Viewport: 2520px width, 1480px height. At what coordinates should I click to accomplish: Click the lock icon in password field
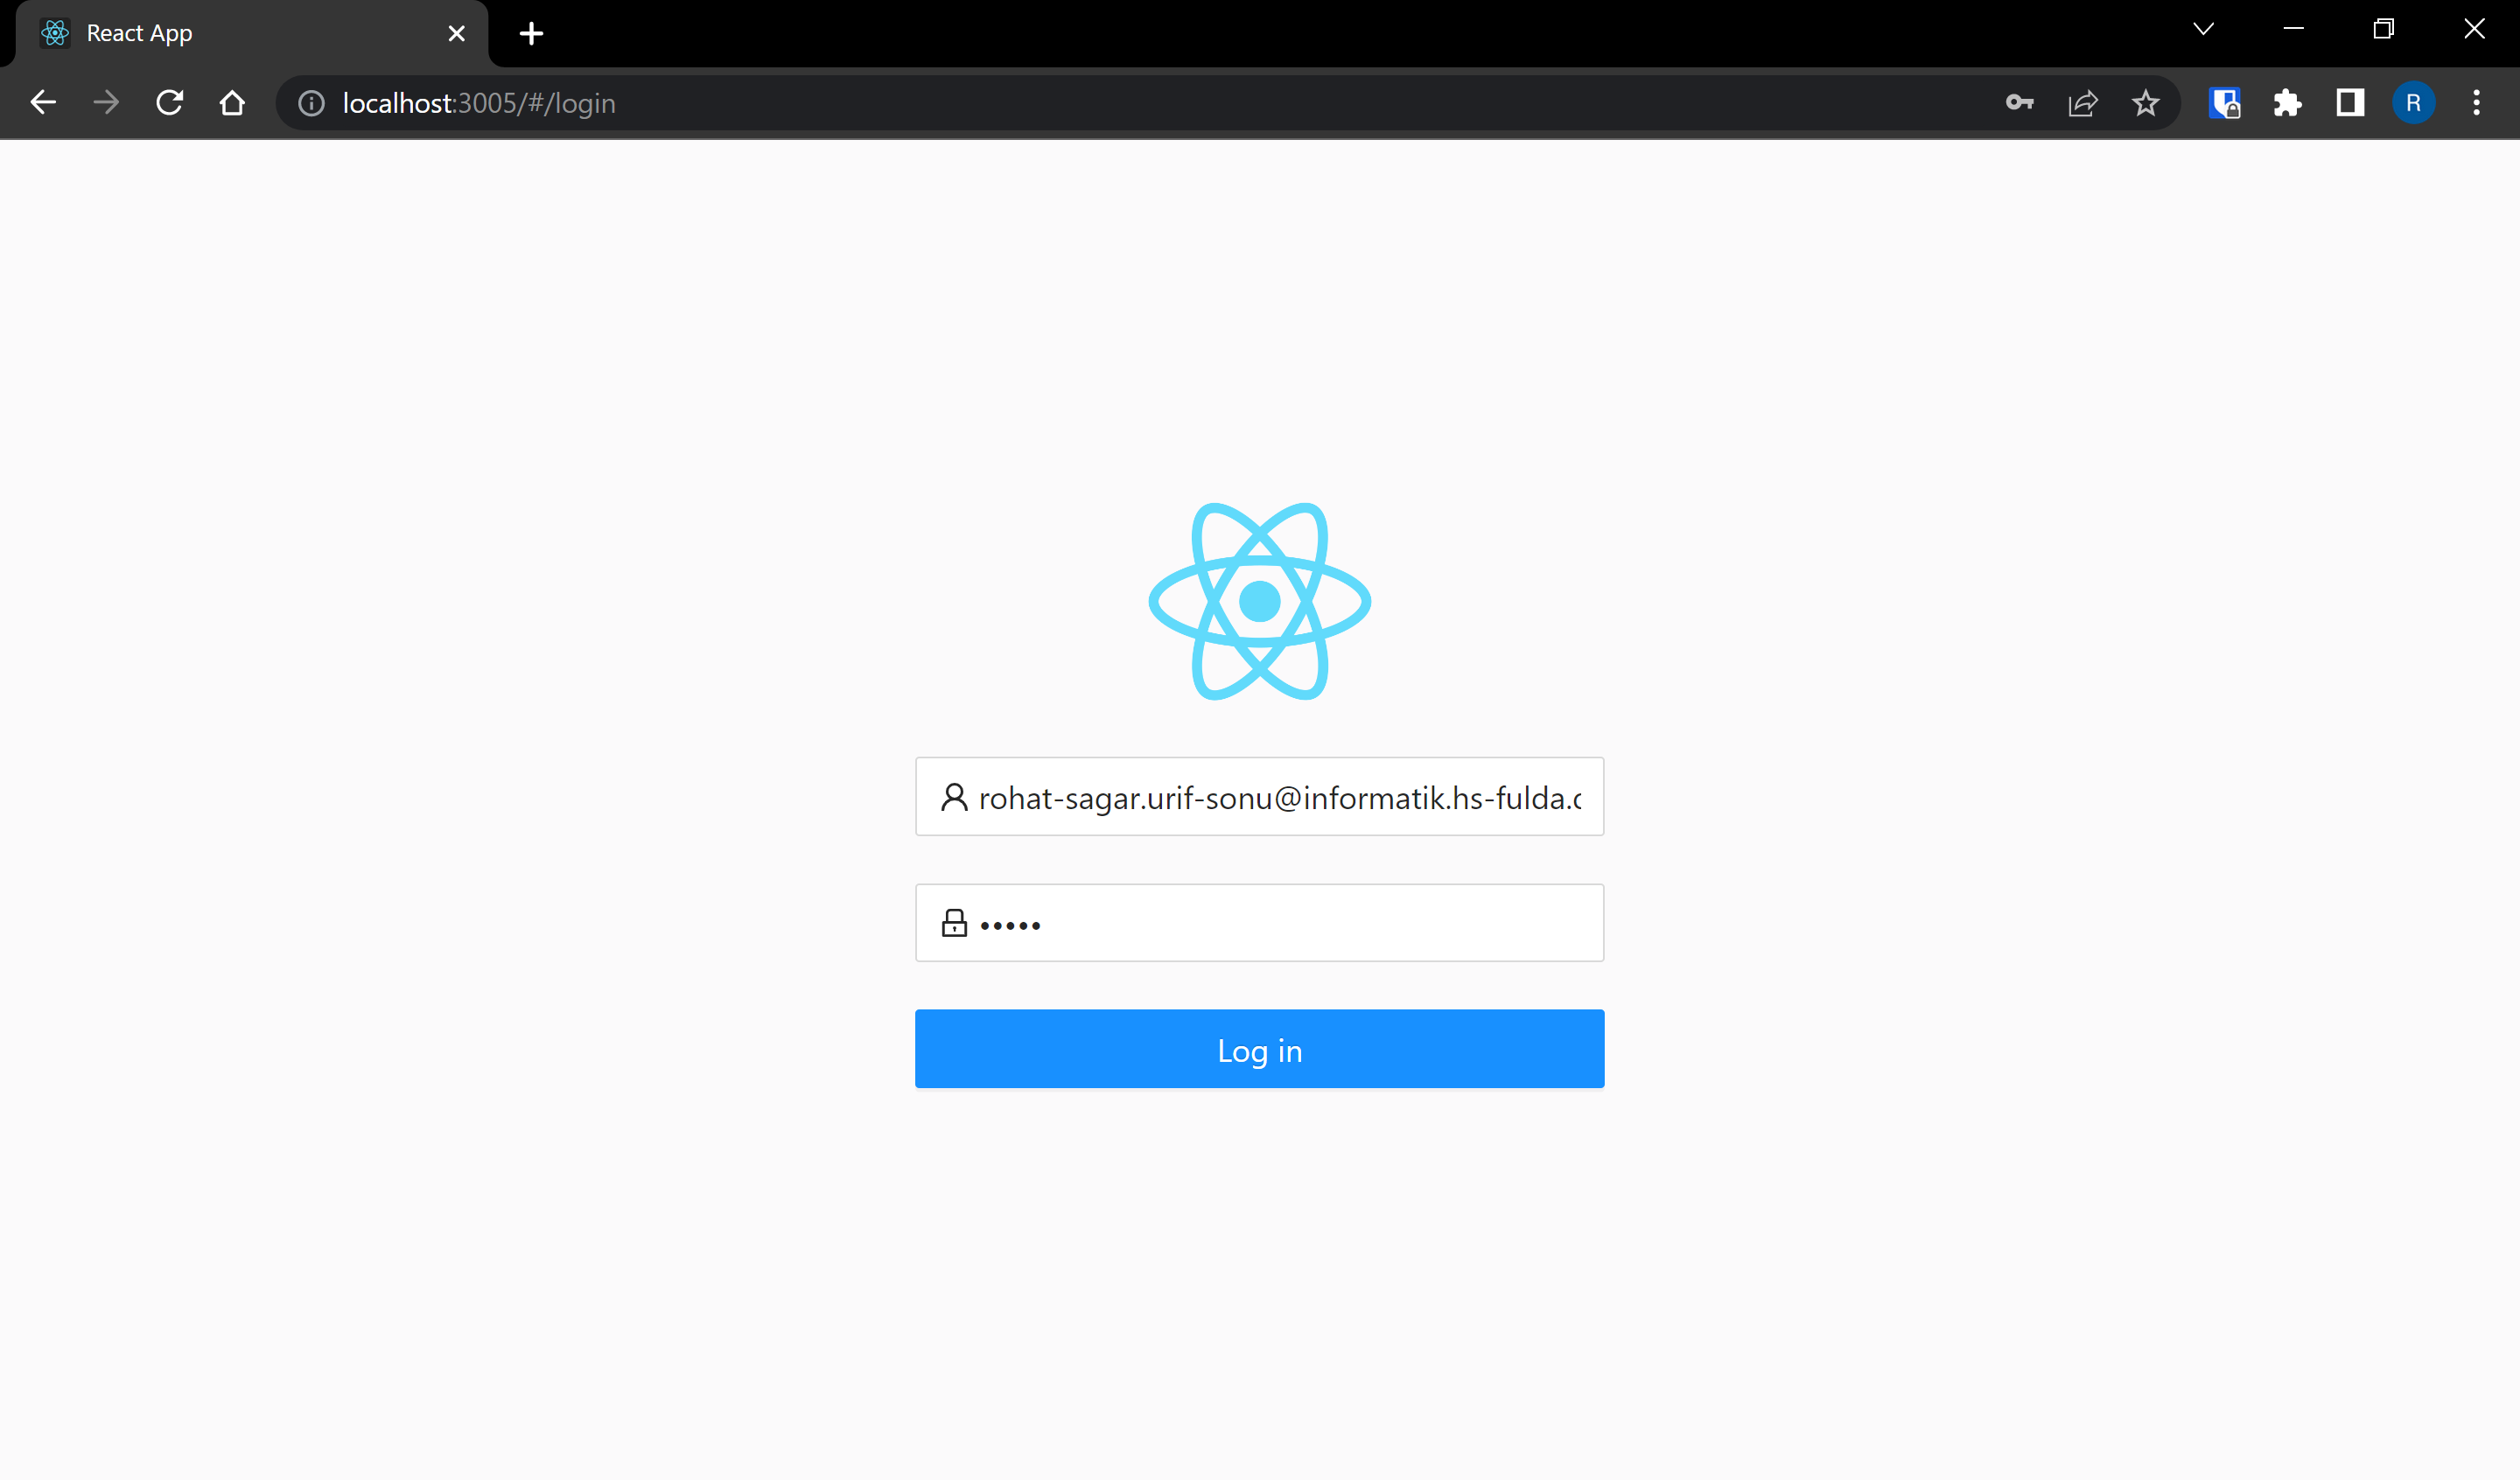[954, 923]
